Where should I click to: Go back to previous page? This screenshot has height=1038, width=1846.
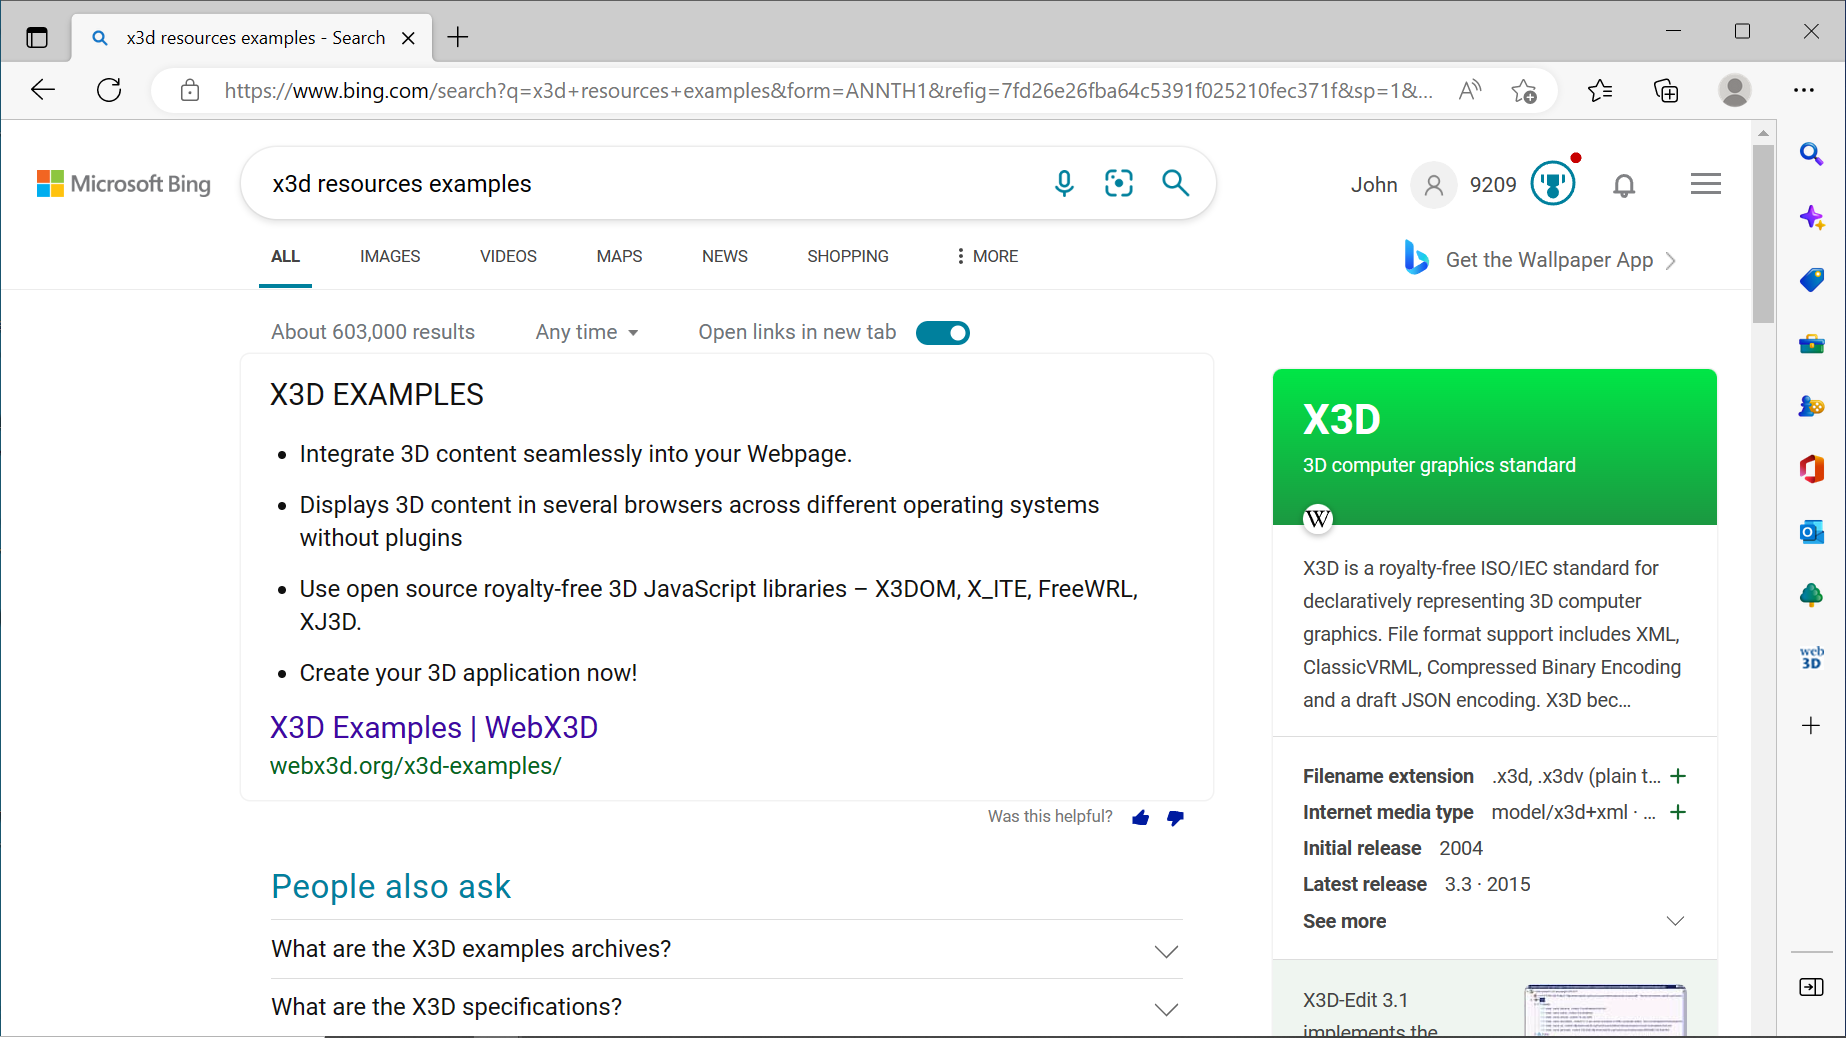(43, 90)
